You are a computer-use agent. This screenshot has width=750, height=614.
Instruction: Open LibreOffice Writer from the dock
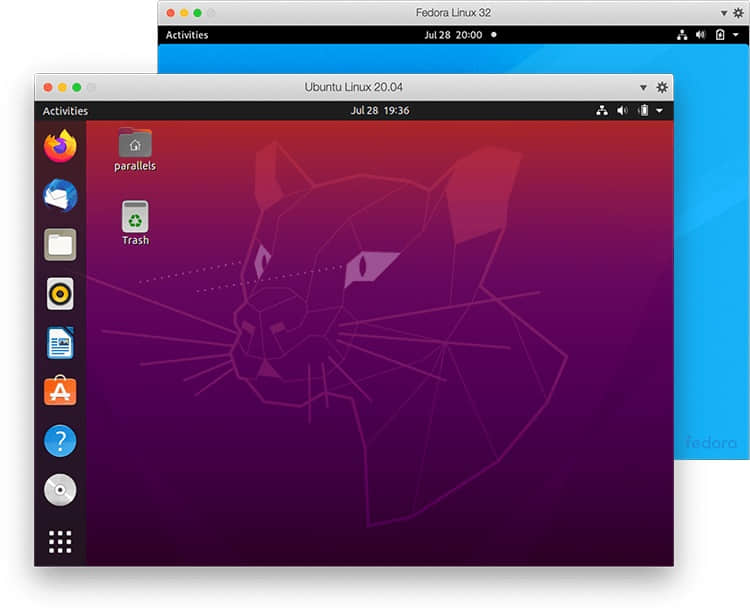(60, 342)
